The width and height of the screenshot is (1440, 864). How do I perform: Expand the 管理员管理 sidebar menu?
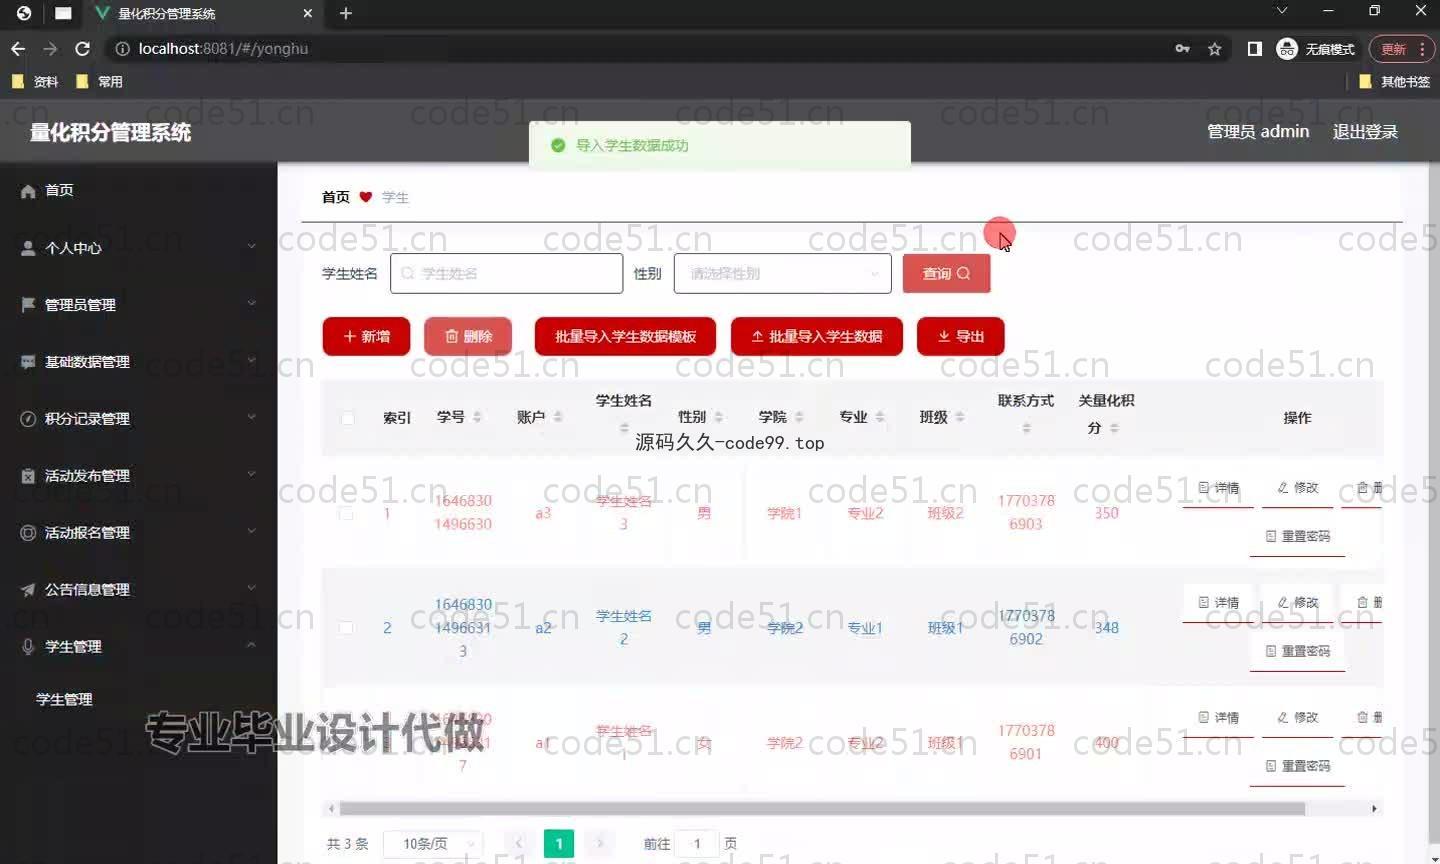click(x=138, y=304)
